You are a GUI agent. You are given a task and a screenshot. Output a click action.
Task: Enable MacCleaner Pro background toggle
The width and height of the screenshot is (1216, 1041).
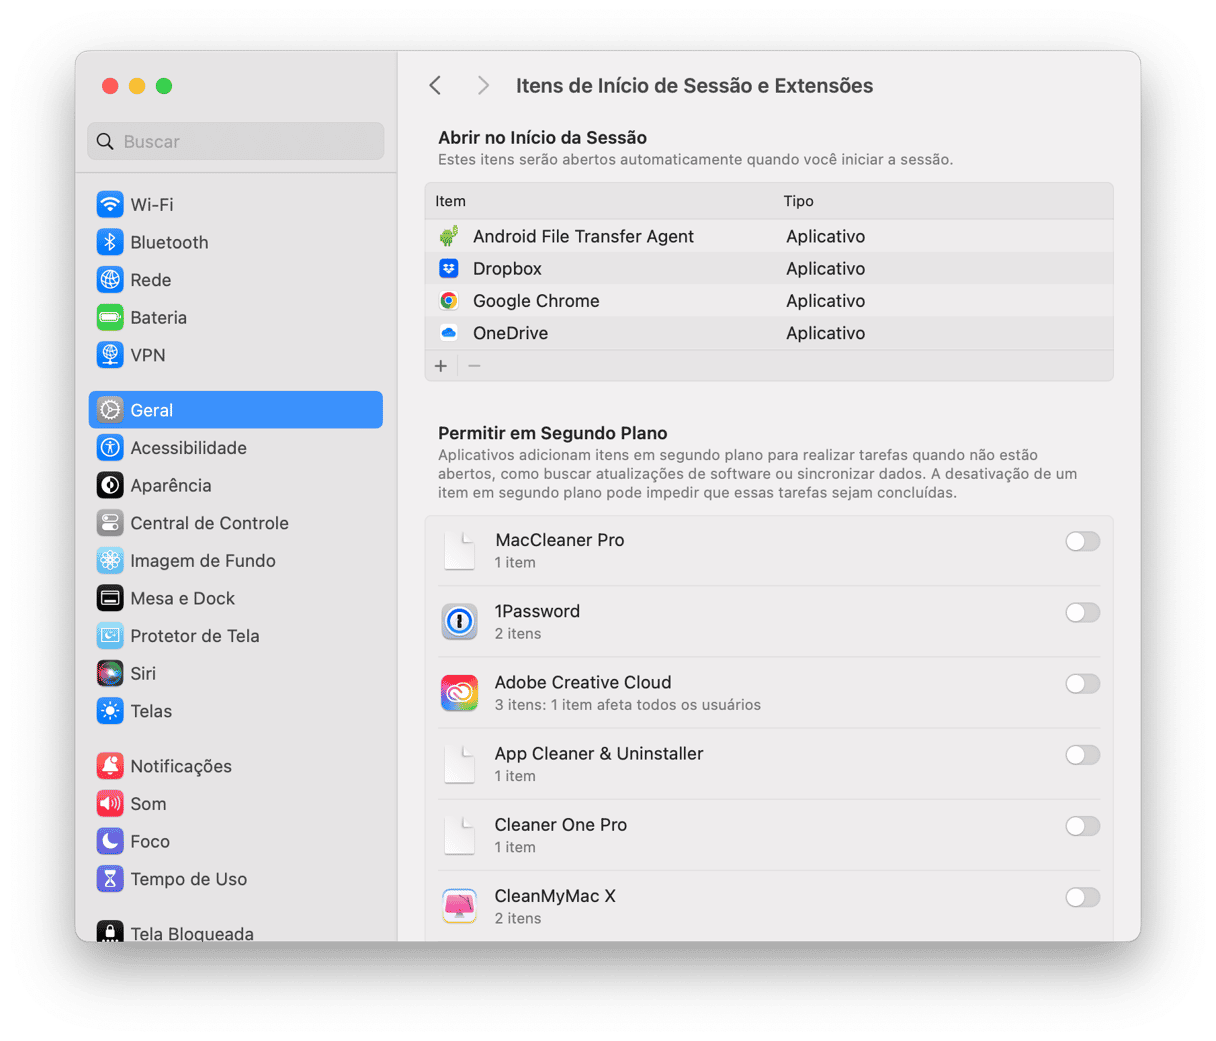[1082, 541]
